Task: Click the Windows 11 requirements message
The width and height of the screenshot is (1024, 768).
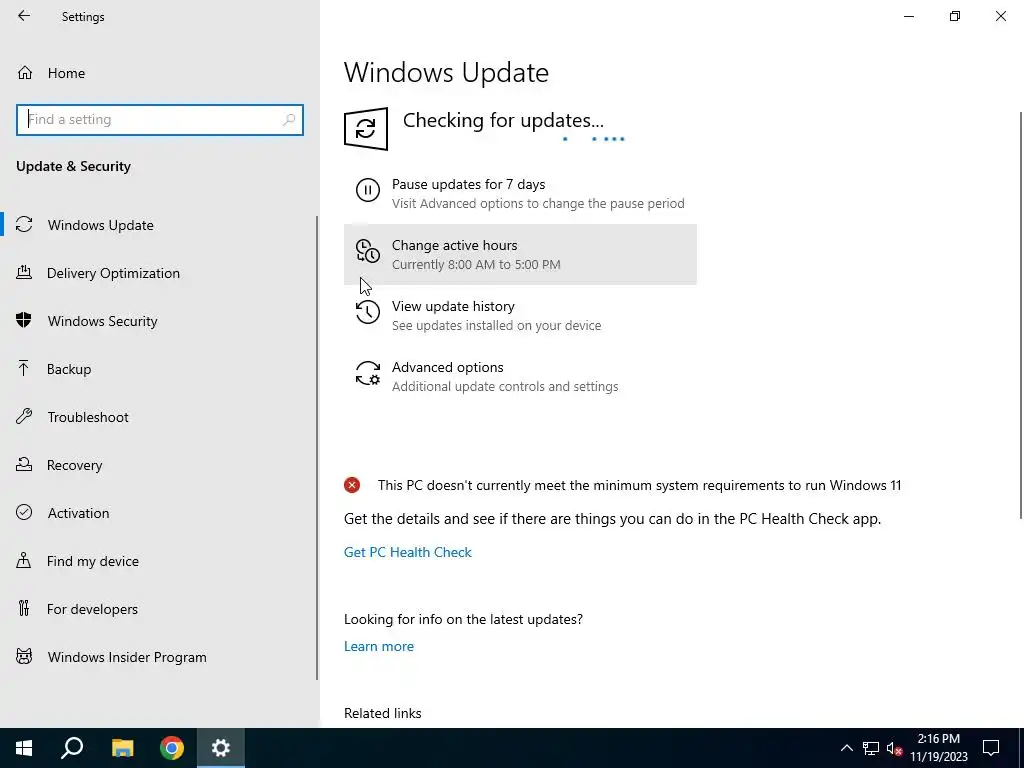Action: click(639, 485)
